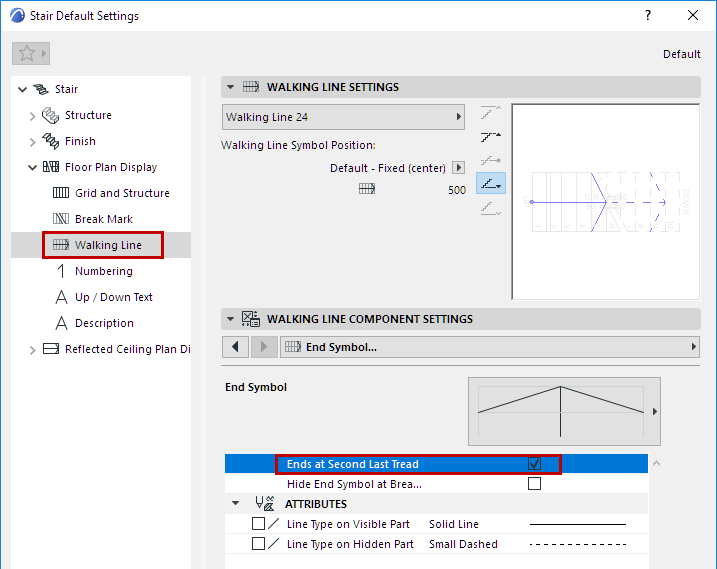This screenshot has height=569, width=717.
Task: Click the walking line offset icon beside 500
Action: click(x=367, y=190)
